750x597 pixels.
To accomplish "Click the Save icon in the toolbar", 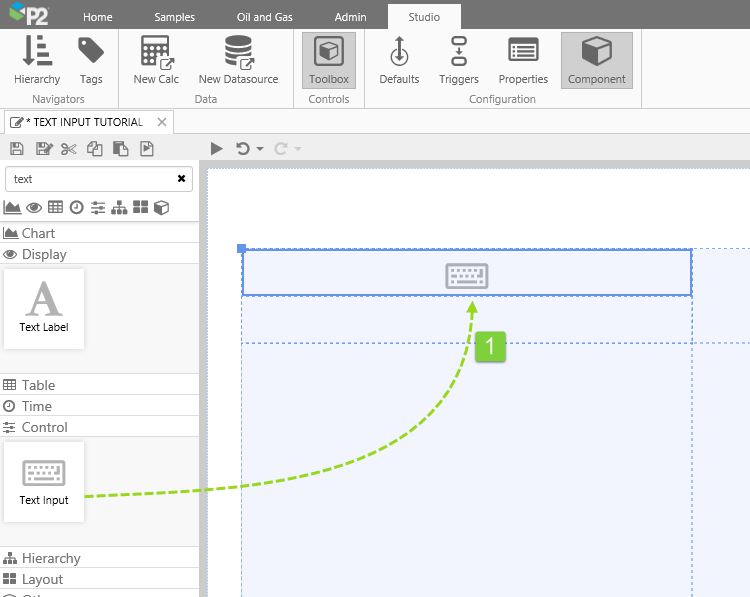I will click(17, 149).
